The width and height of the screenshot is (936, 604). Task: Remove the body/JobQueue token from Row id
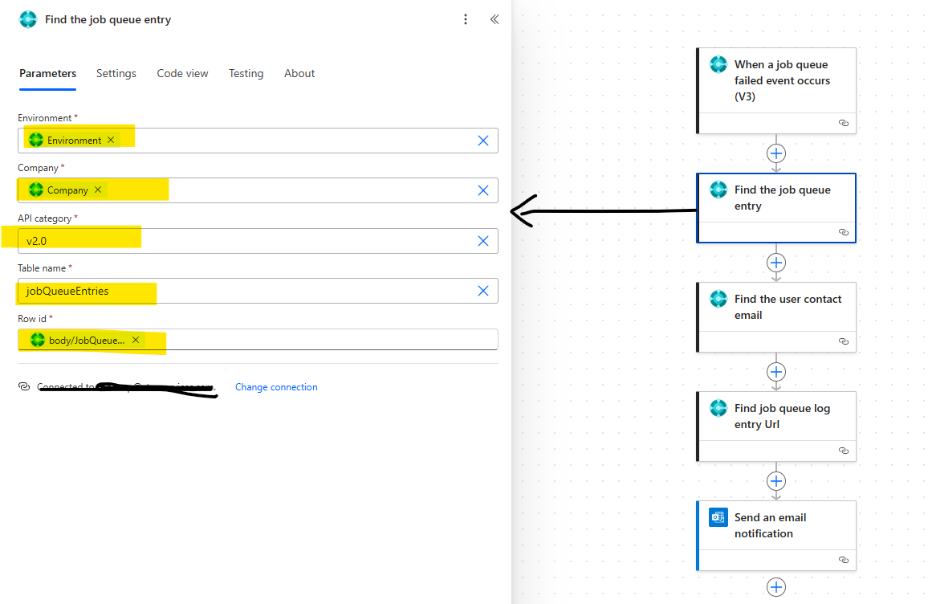click(136, 340)
